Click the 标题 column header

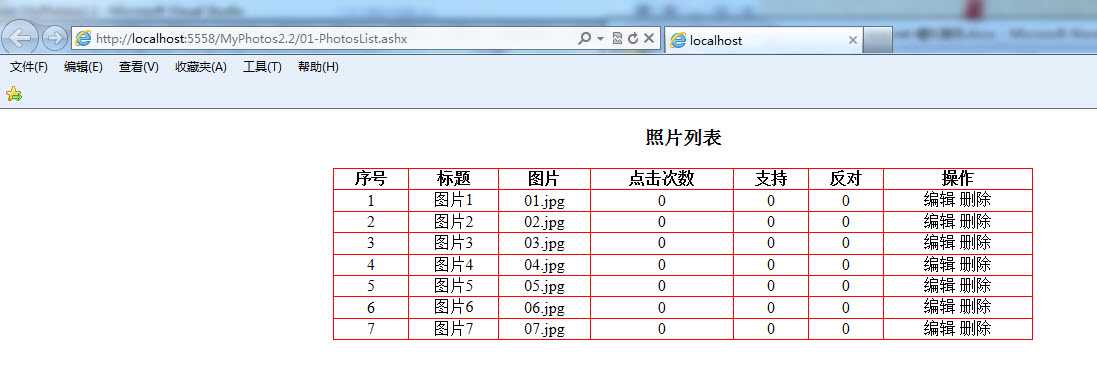[453, 178]
